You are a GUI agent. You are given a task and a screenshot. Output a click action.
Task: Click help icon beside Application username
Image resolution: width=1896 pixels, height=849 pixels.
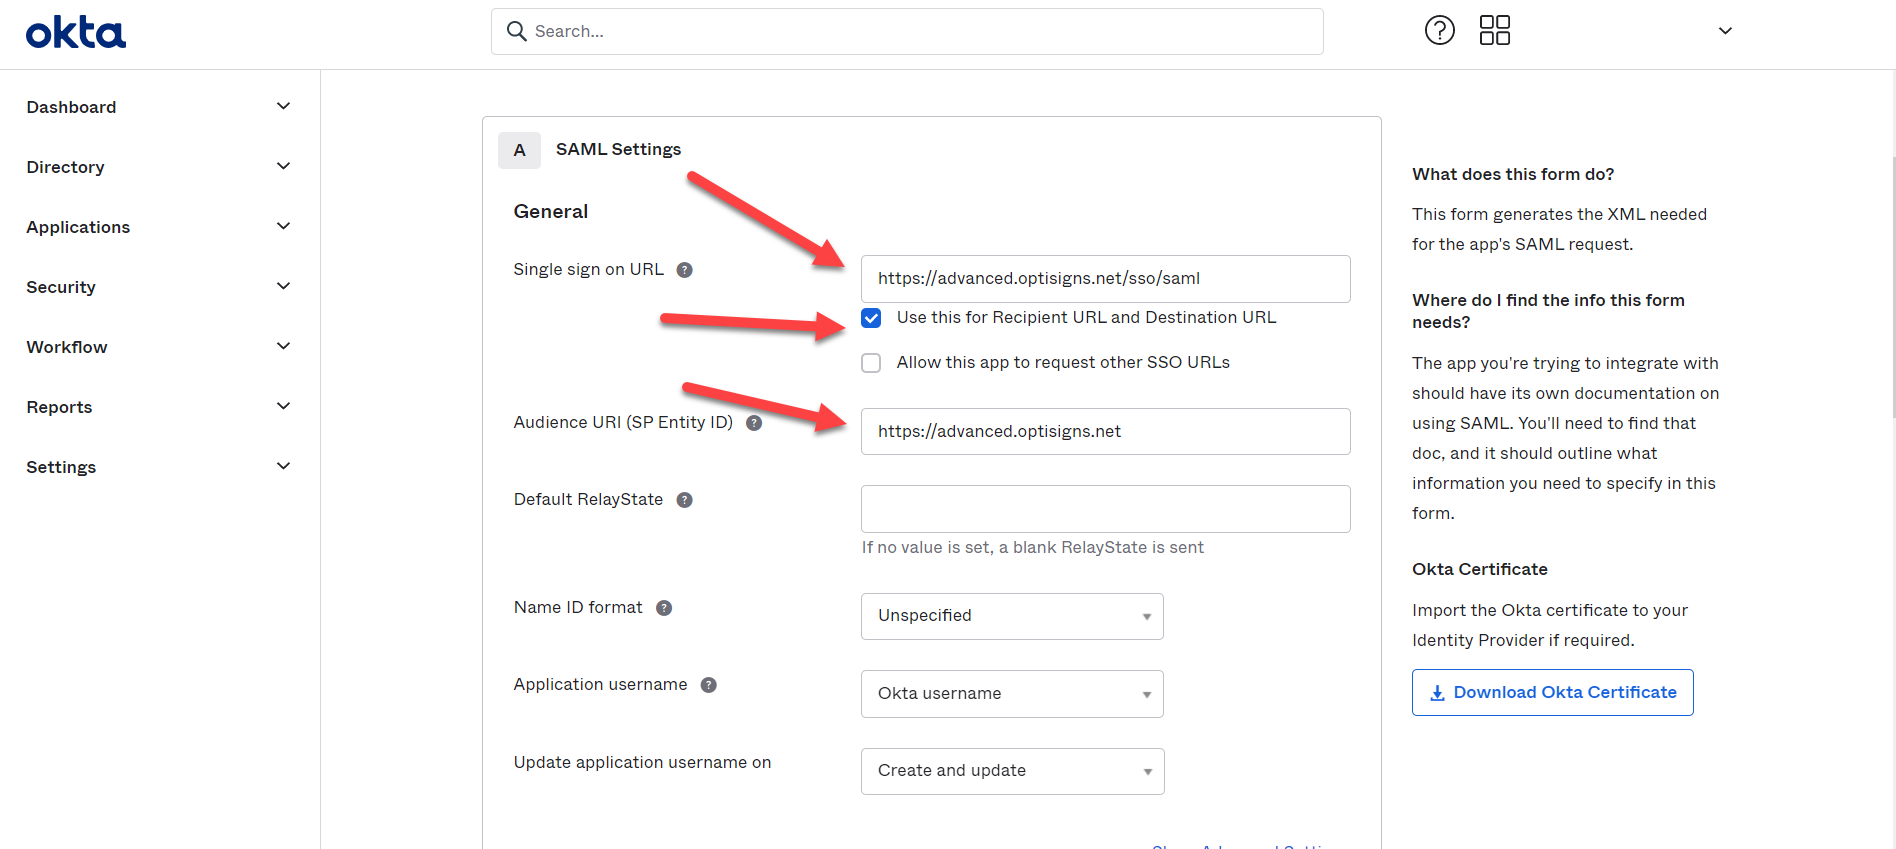coord(709,685)
